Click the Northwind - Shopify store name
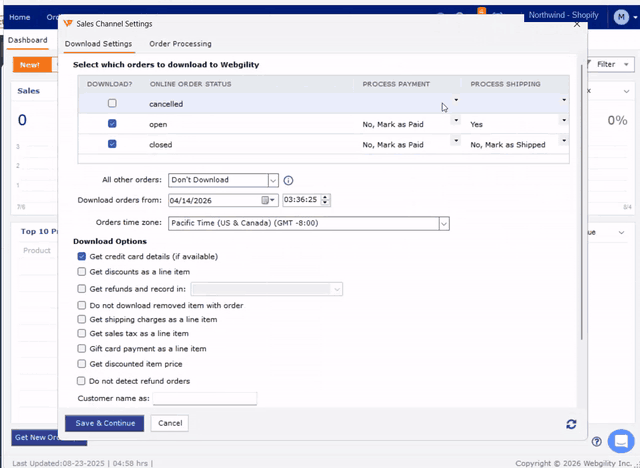Viewport: 640px width, 468px height. coord(563,15)
